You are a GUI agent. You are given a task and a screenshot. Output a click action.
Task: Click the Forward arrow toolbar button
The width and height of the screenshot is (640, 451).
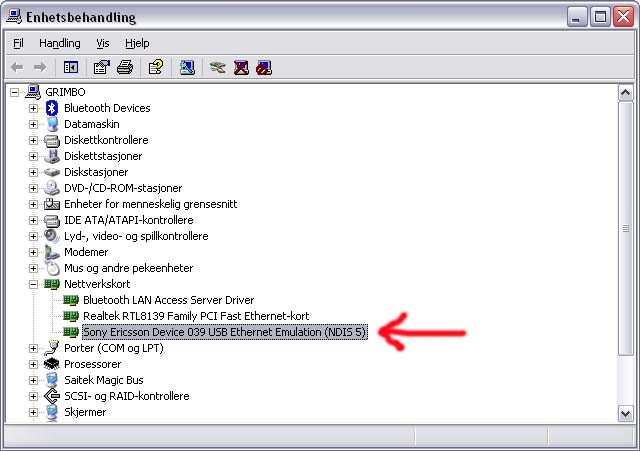[x=40, y=67]
